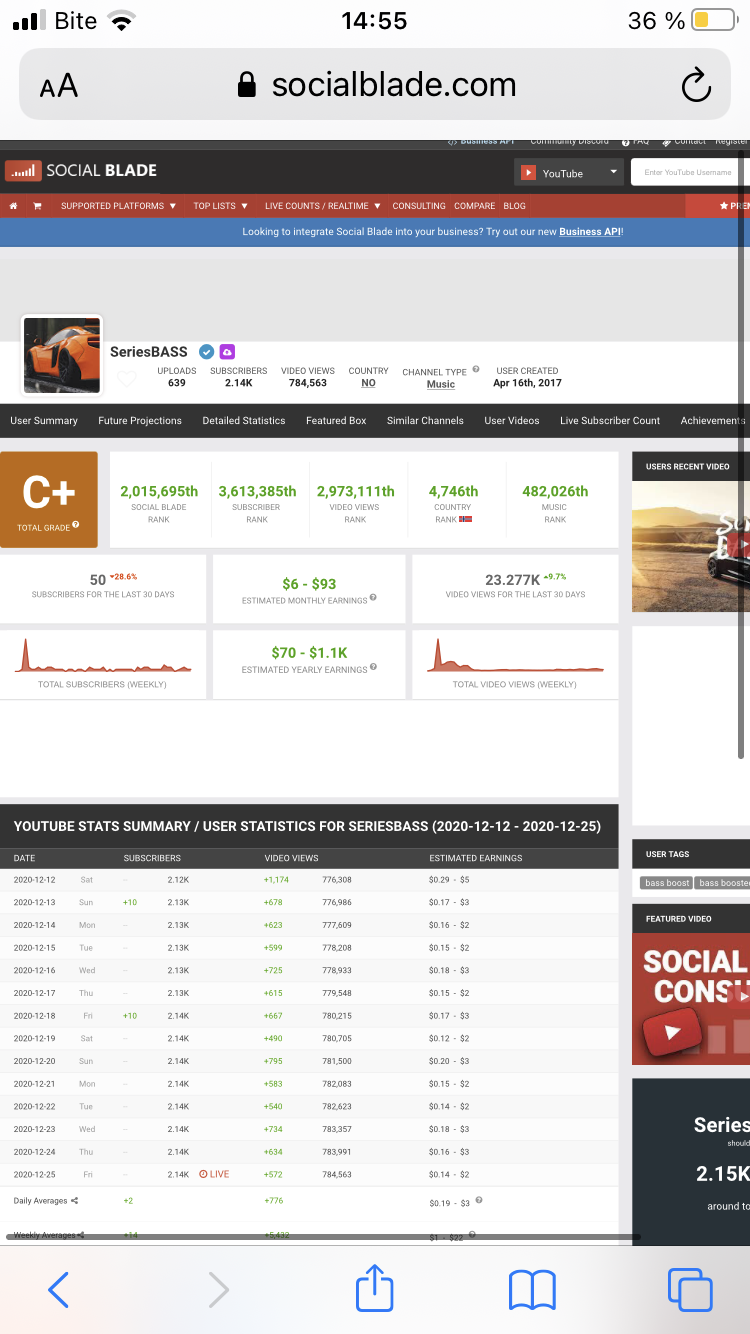Focus the Enter YouTube Username search field
The width and height of the screenshot is (750, 1334).
(x=690, y=172)
